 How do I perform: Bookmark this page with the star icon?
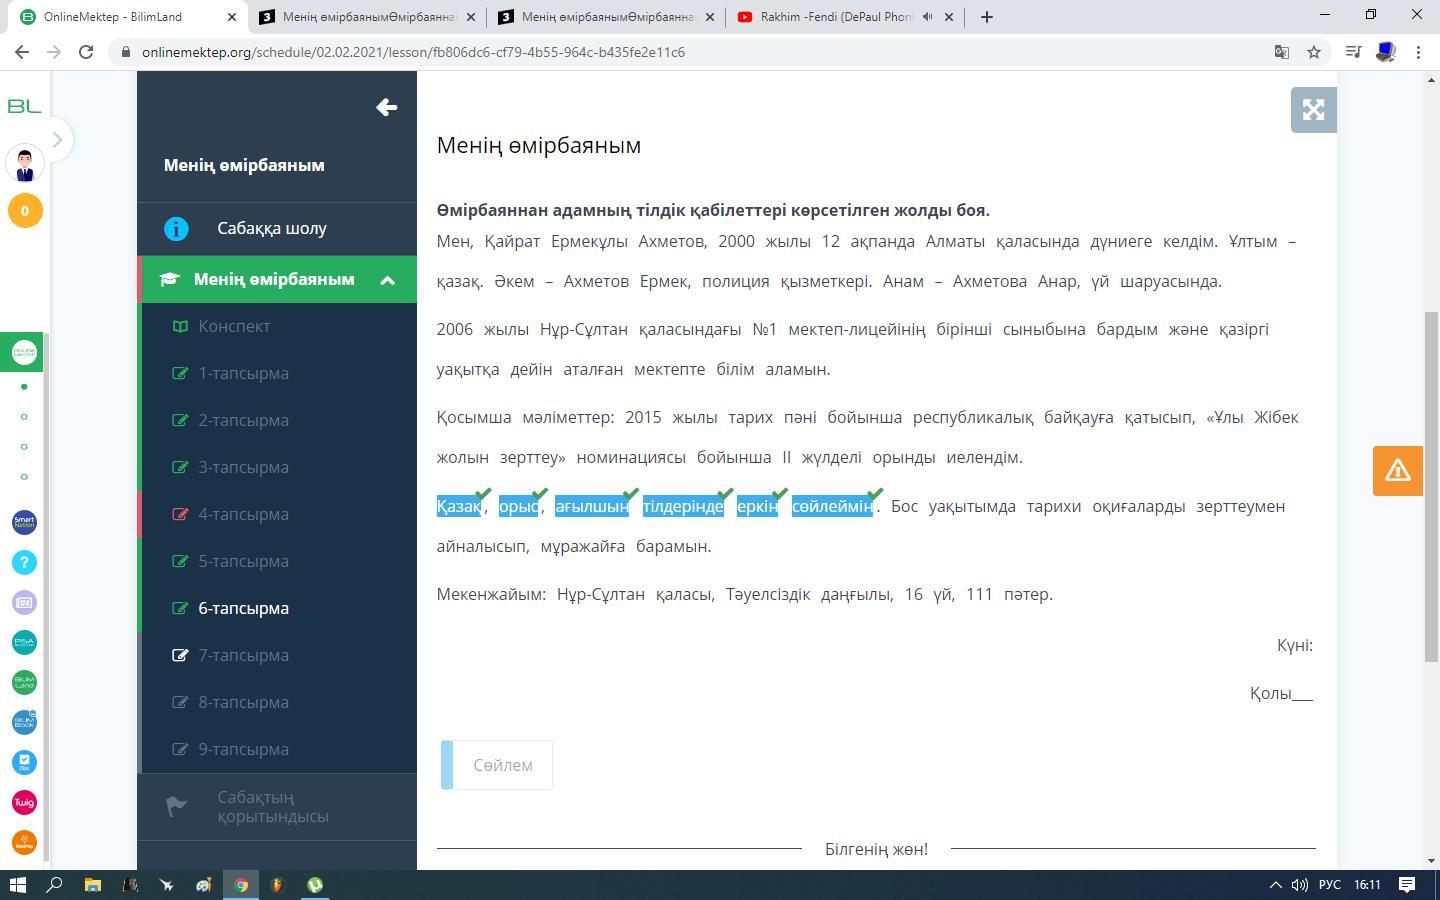coord(1314,52)
